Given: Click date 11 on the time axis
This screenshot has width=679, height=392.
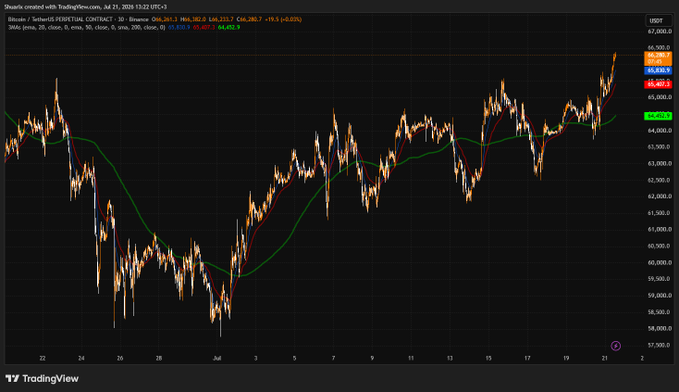Looking at the screenshot, I should (411, 358).
